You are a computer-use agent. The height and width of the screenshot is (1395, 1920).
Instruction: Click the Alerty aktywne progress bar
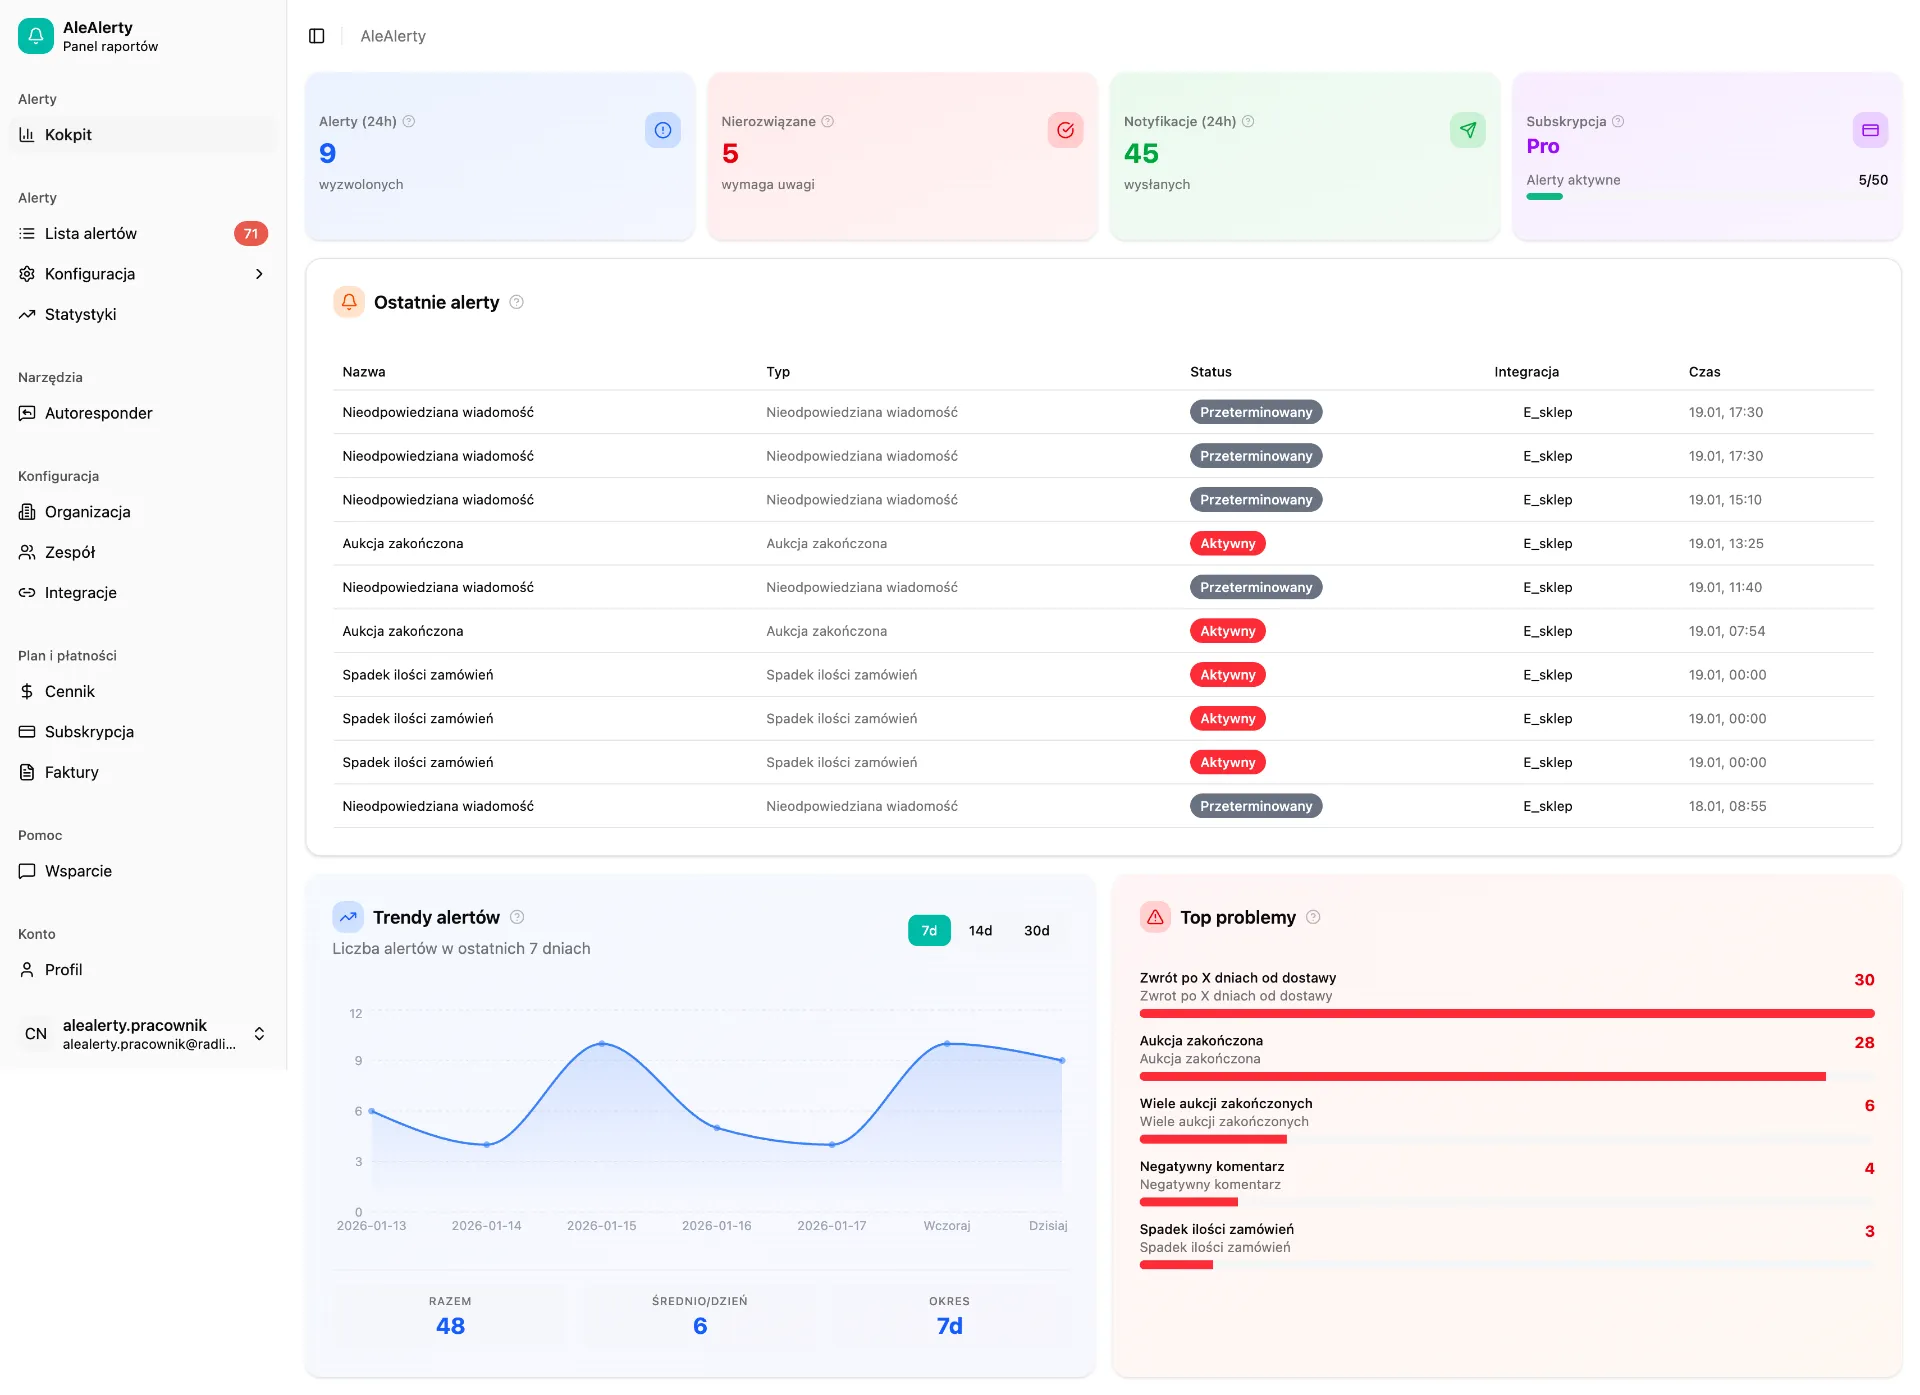[x=1707, y=197]
